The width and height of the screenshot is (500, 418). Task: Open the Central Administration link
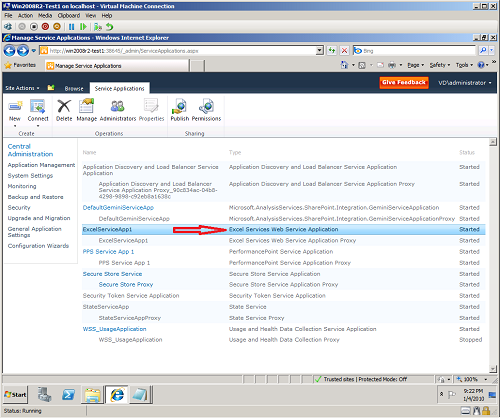click(30, 150)
